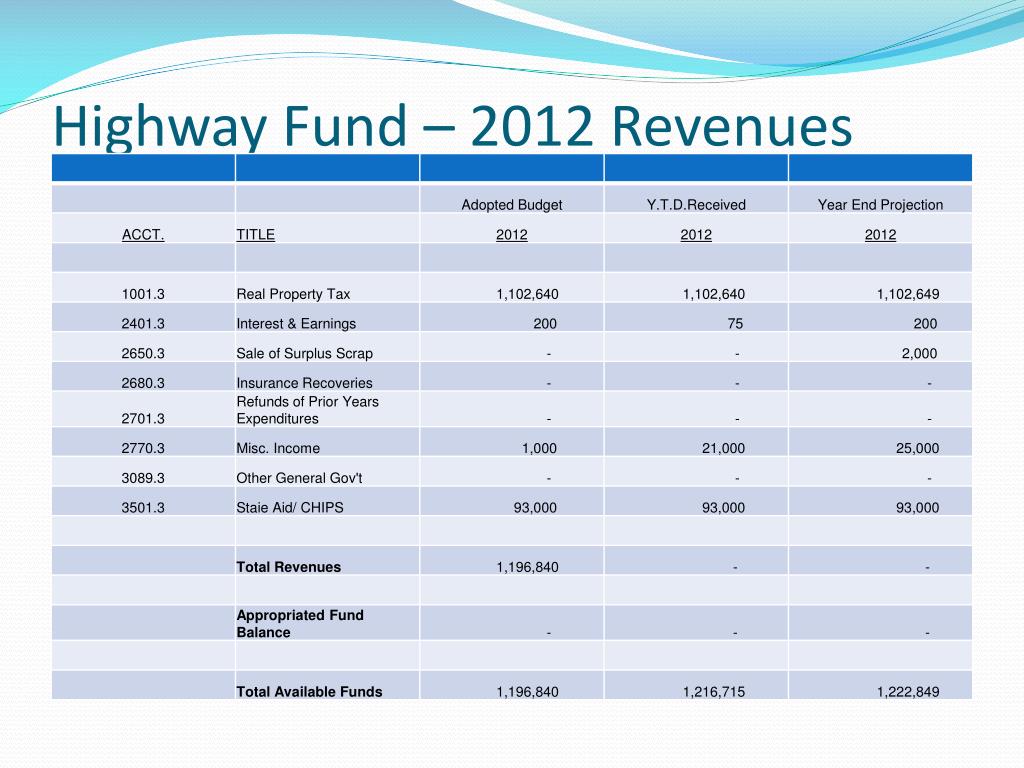Select the Sale of Surplus Scrap title
The image size is (1024, 768).
point(304,353)
